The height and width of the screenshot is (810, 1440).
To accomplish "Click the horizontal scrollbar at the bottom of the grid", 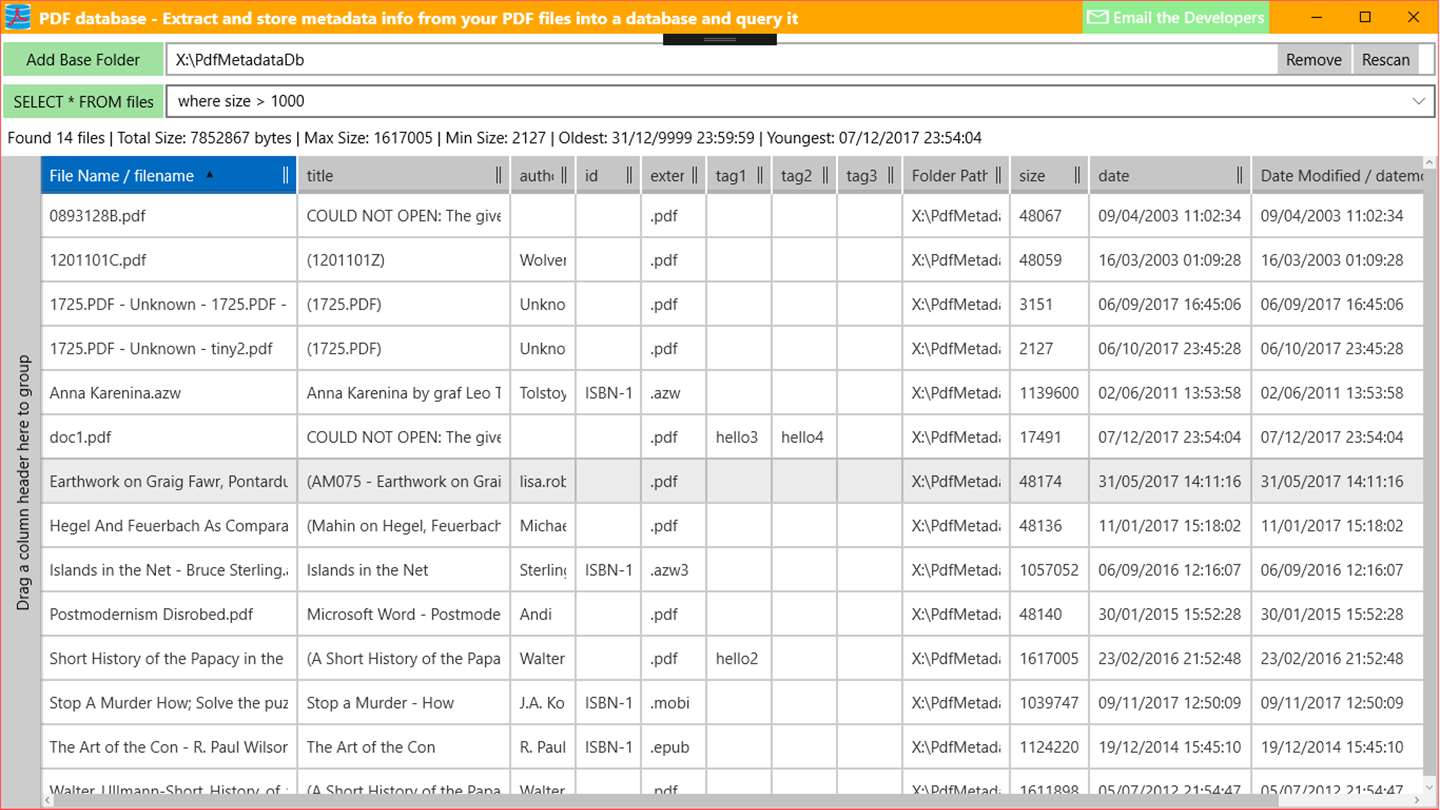I will coord(731,801).
